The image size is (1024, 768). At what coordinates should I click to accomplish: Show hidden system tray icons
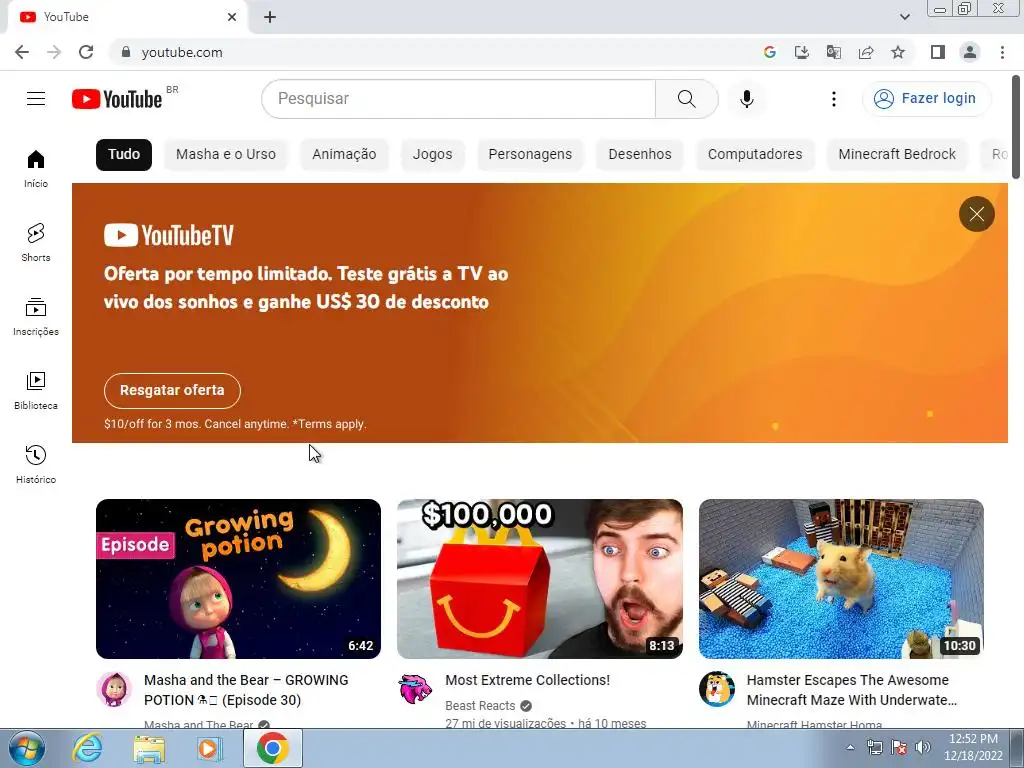coord(850,748)
